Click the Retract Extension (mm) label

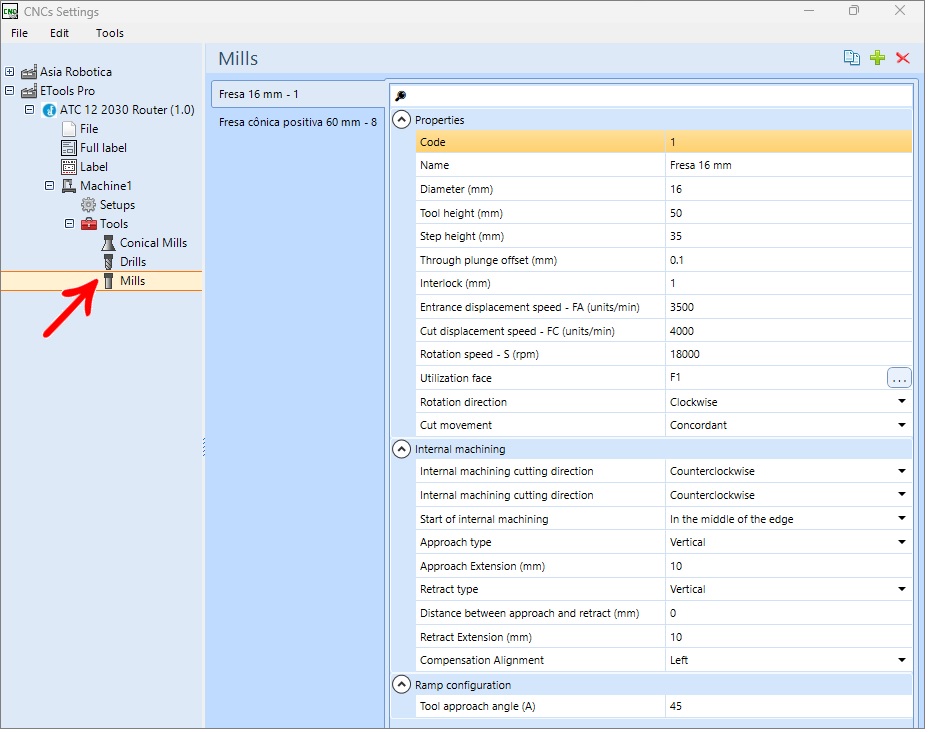point(476,637)
